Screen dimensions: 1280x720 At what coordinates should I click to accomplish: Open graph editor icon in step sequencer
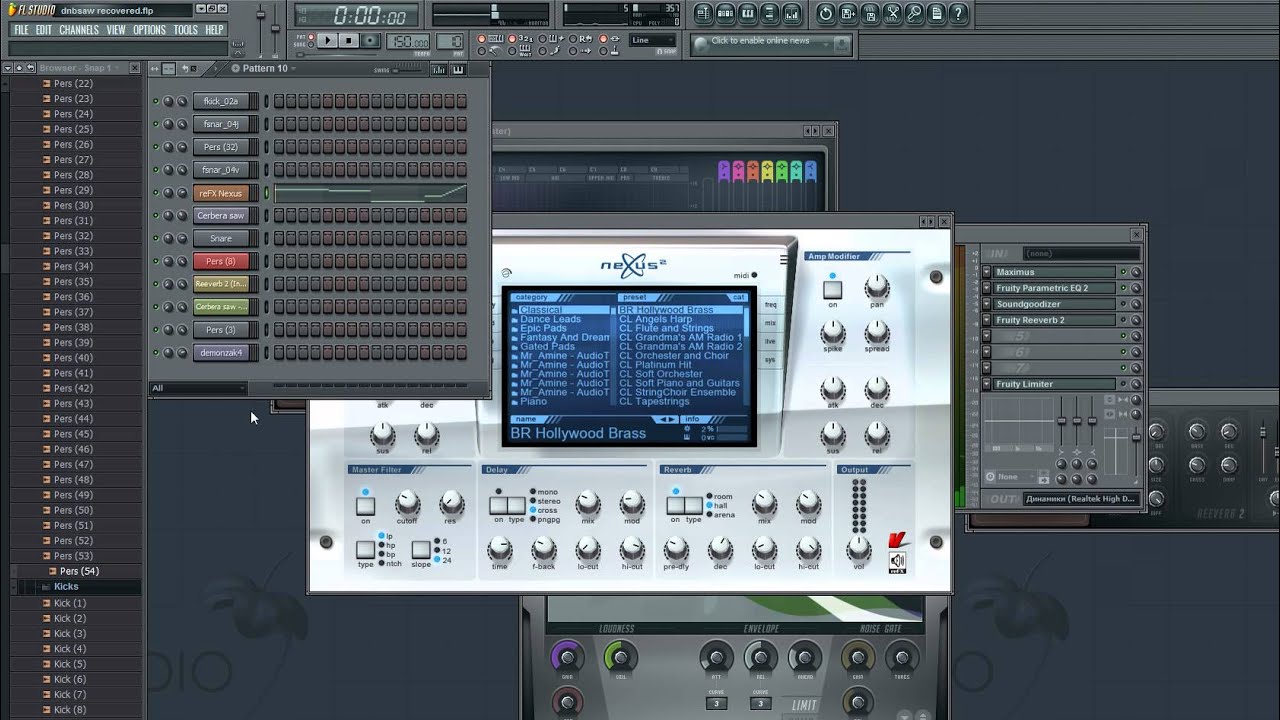(x=439, y=69)
